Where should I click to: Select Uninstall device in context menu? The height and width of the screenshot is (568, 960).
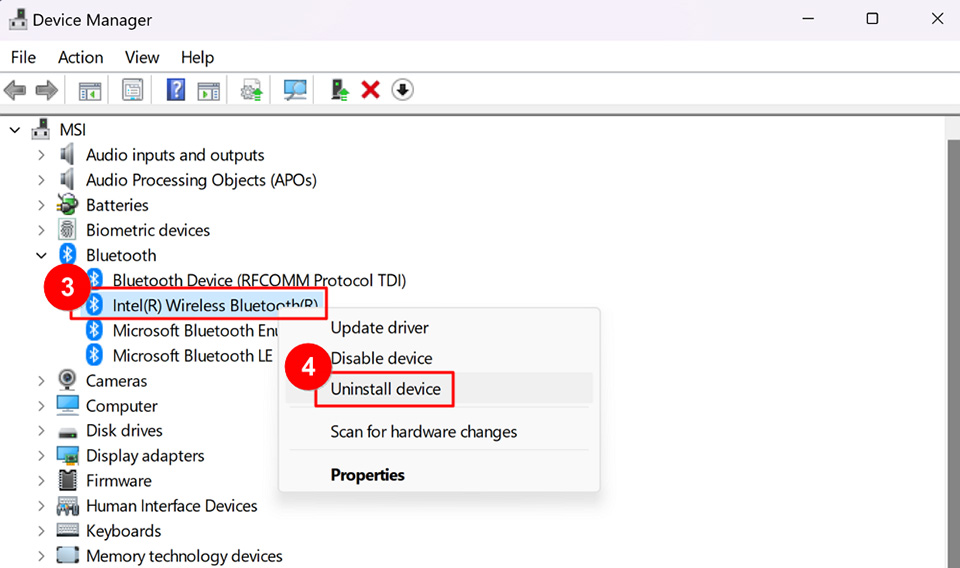click(439, 389)
